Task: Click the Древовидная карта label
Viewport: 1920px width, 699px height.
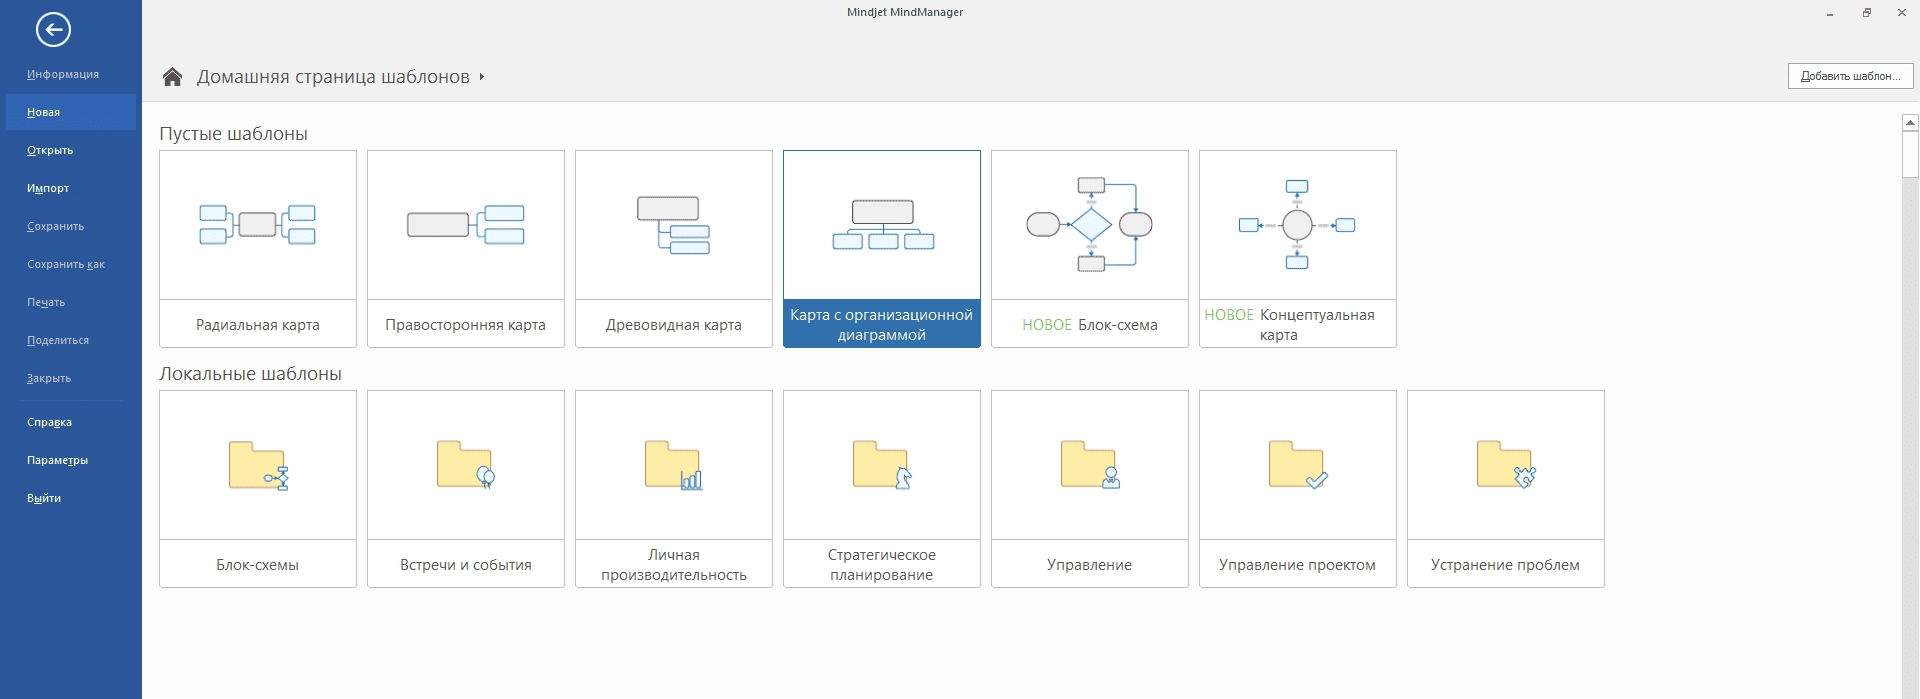Action: pyautogui.click(x=674, y=325)
